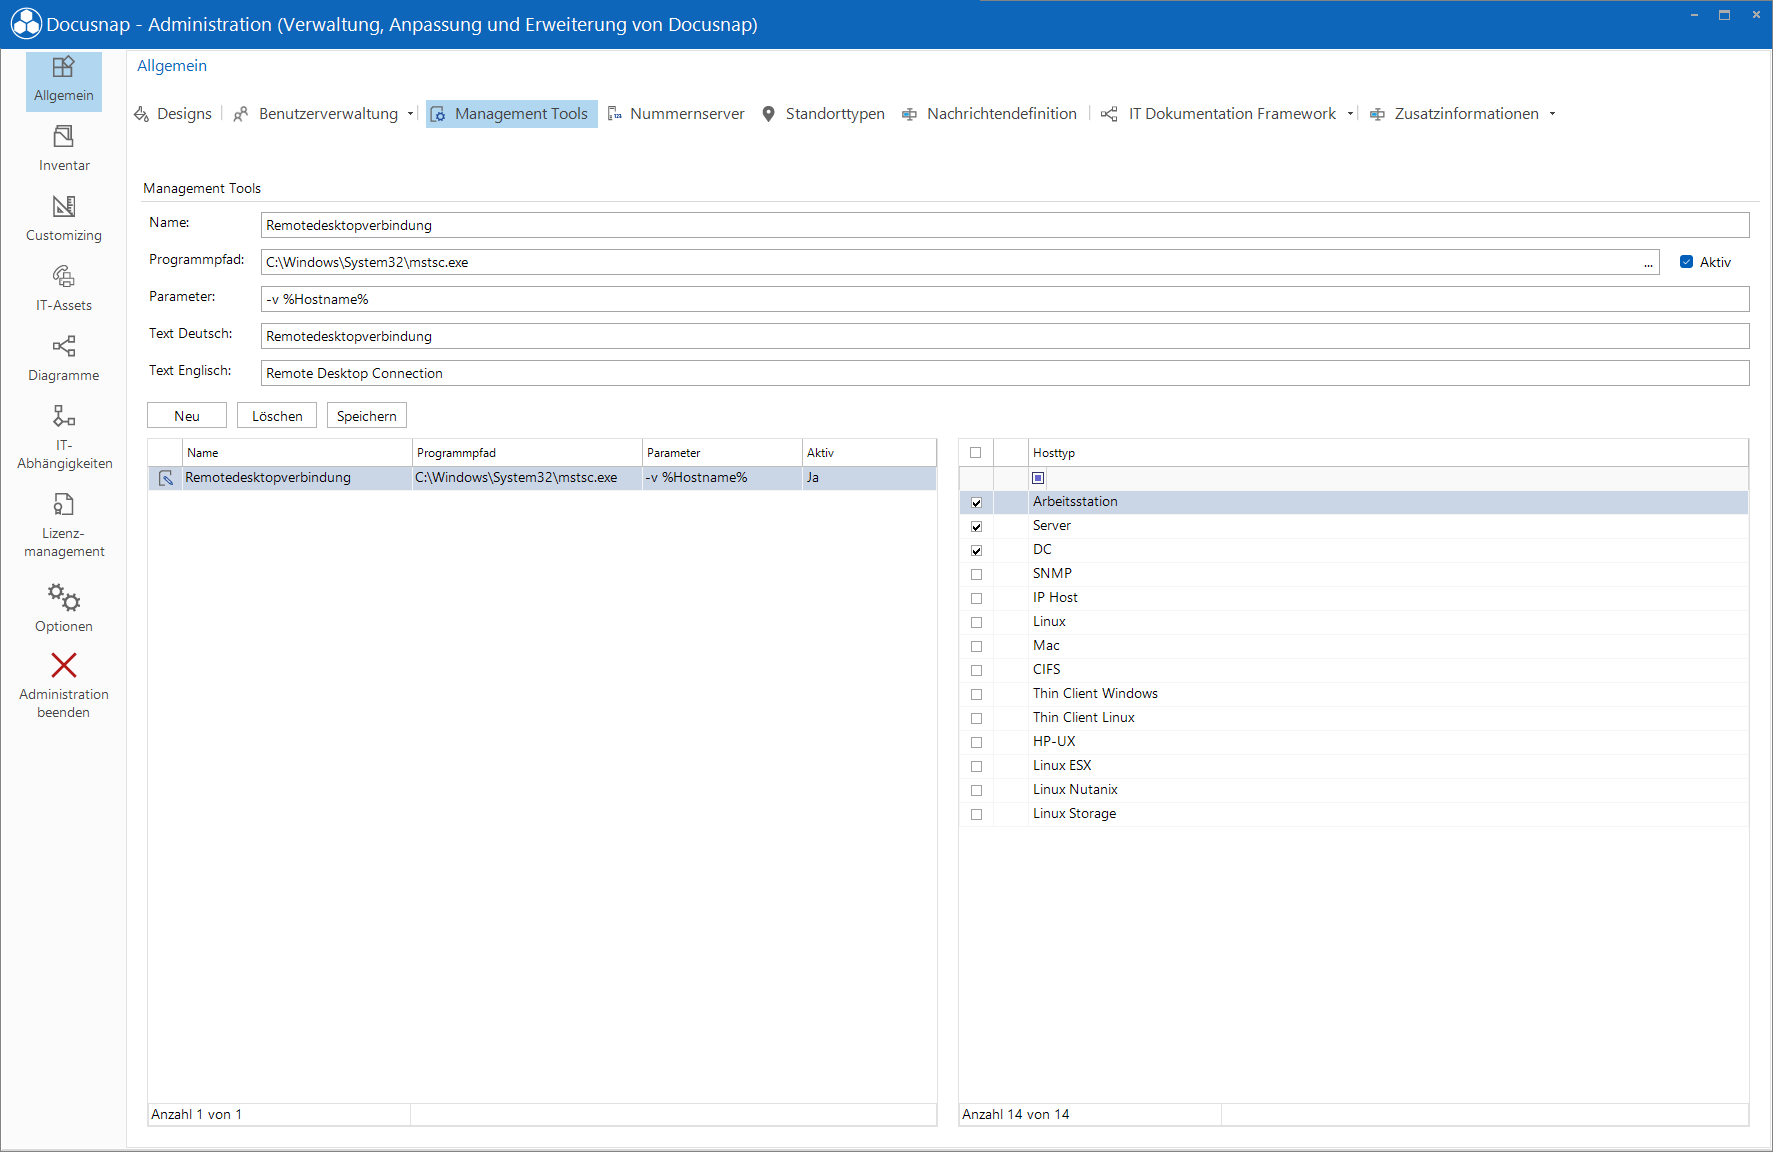Switch to Management Tools tab

(511, 114)
